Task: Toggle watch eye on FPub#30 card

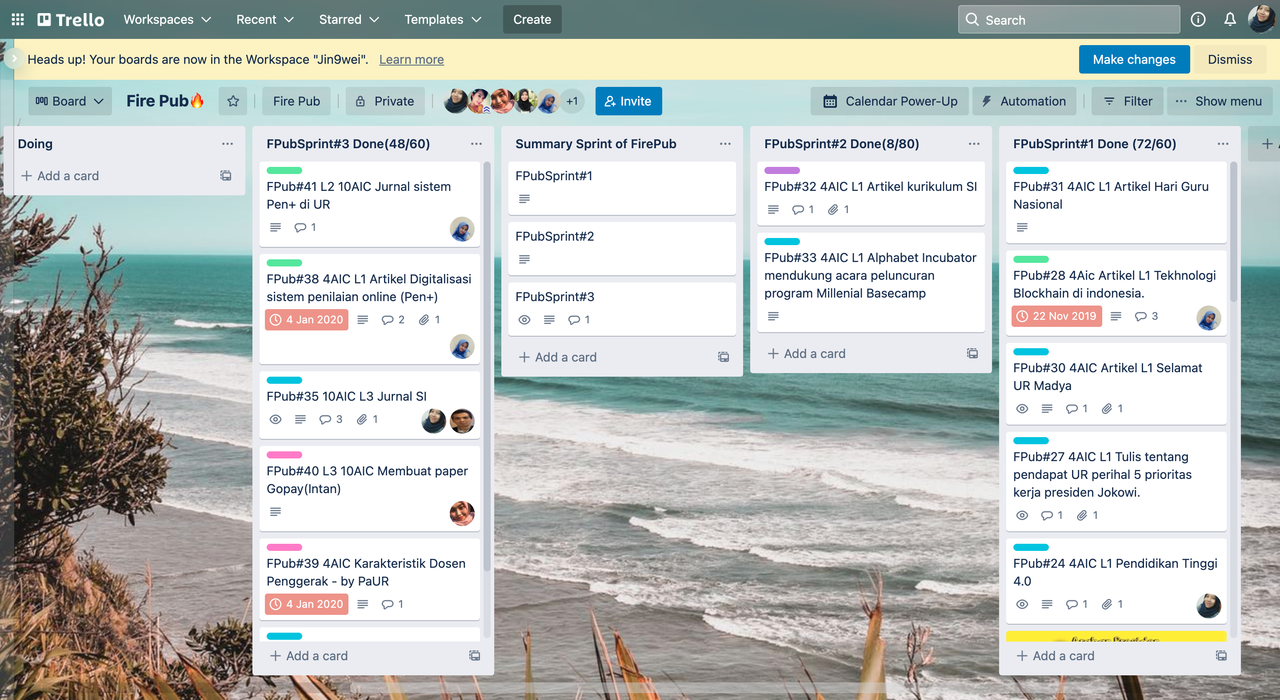Action: point(1022,409)
